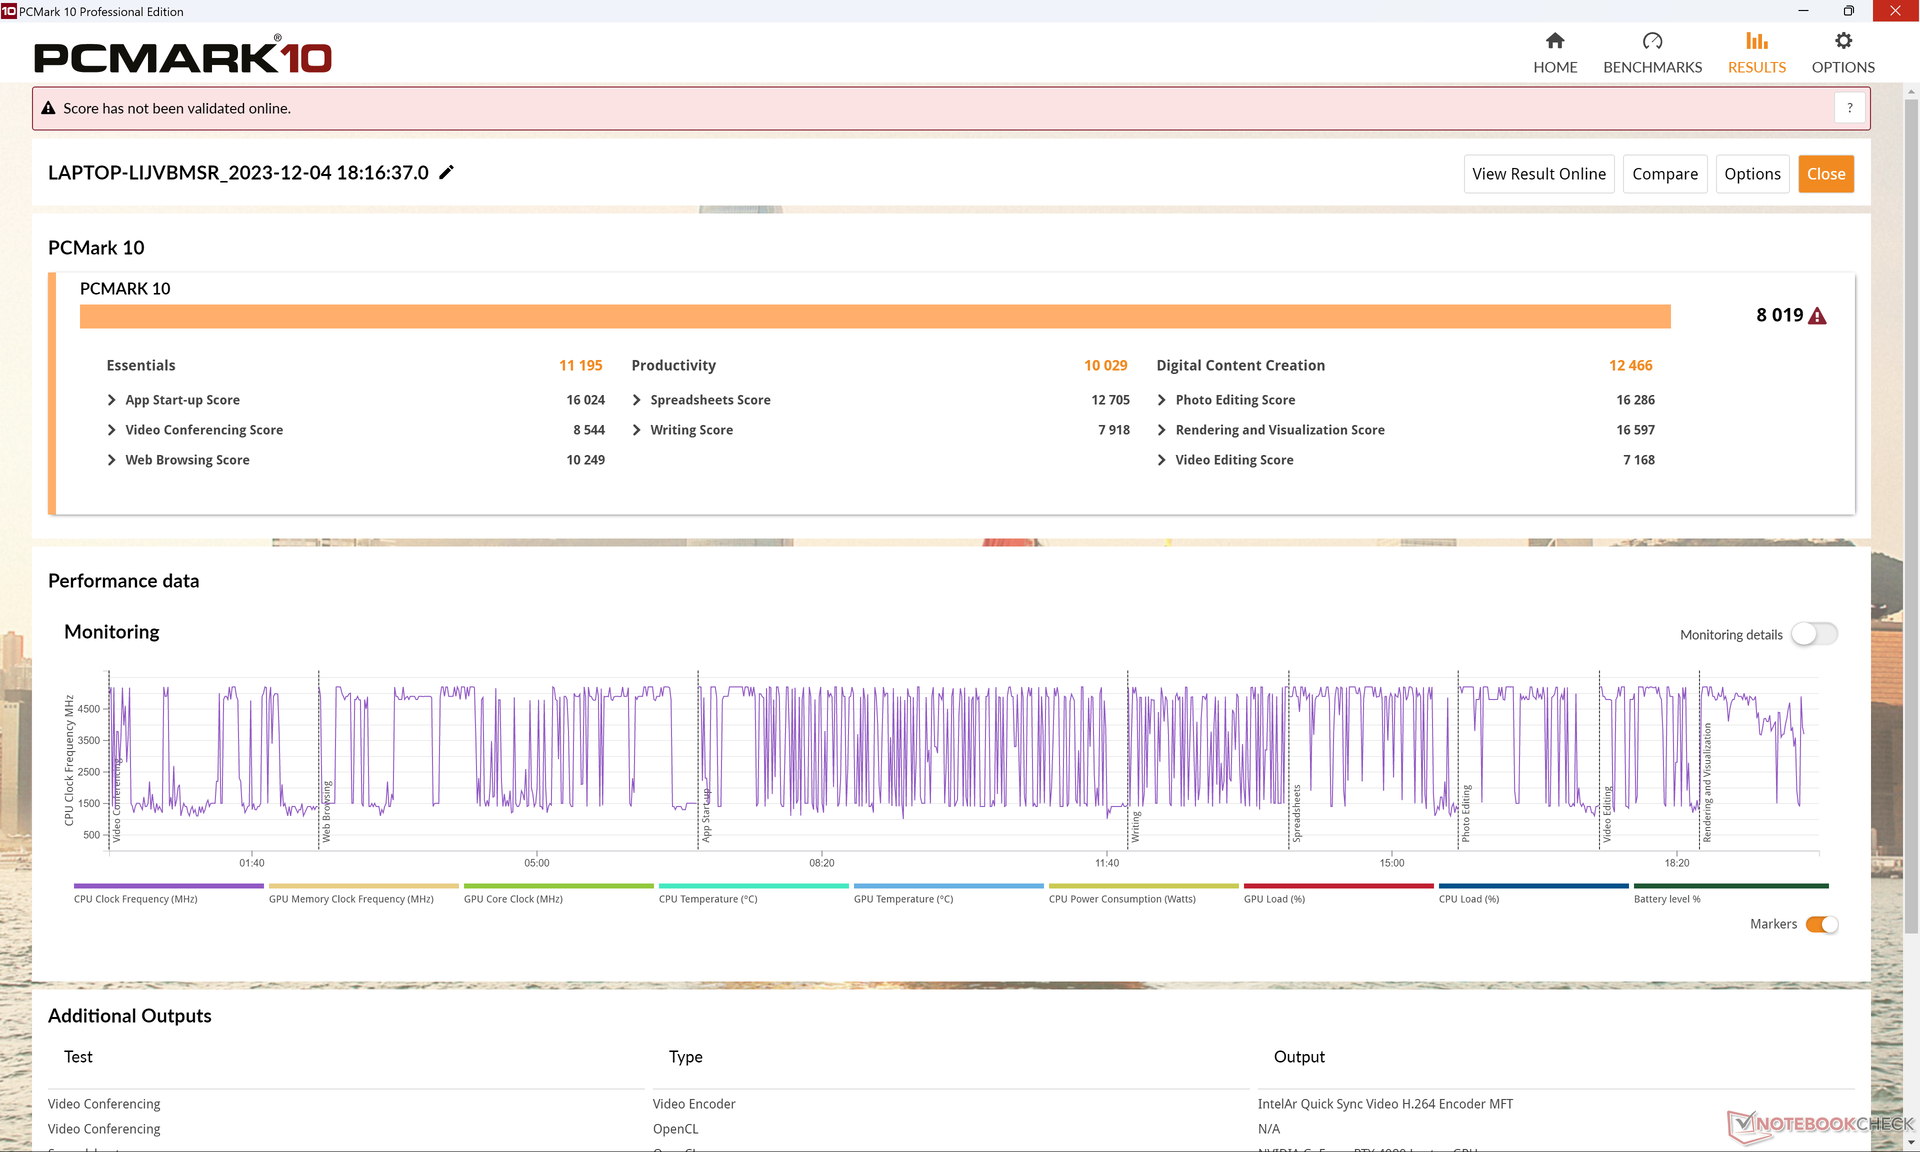Restore down the PCMark 10 window

point(1849,11)
